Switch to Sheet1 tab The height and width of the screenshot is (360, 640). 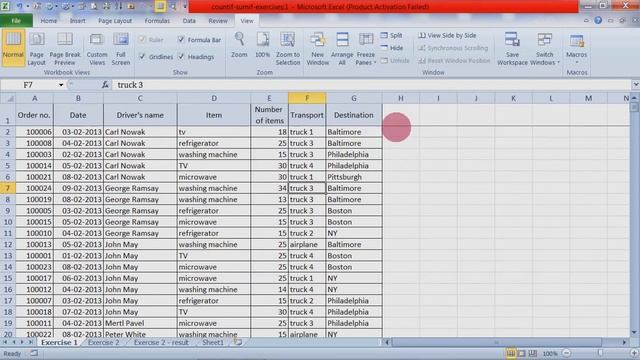213,342
